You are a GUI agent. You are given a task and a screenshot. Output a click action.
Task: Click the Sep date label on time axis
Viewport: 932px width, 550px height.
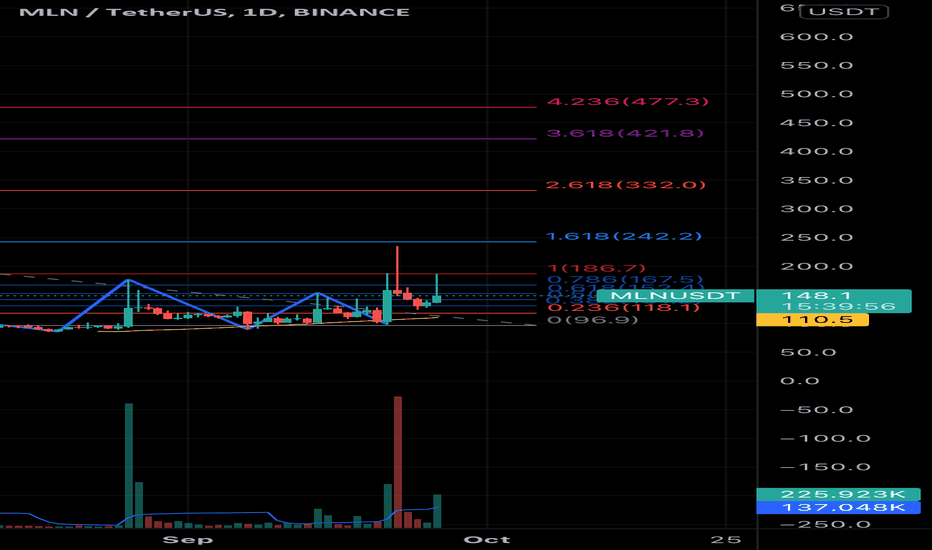(187, 540)
